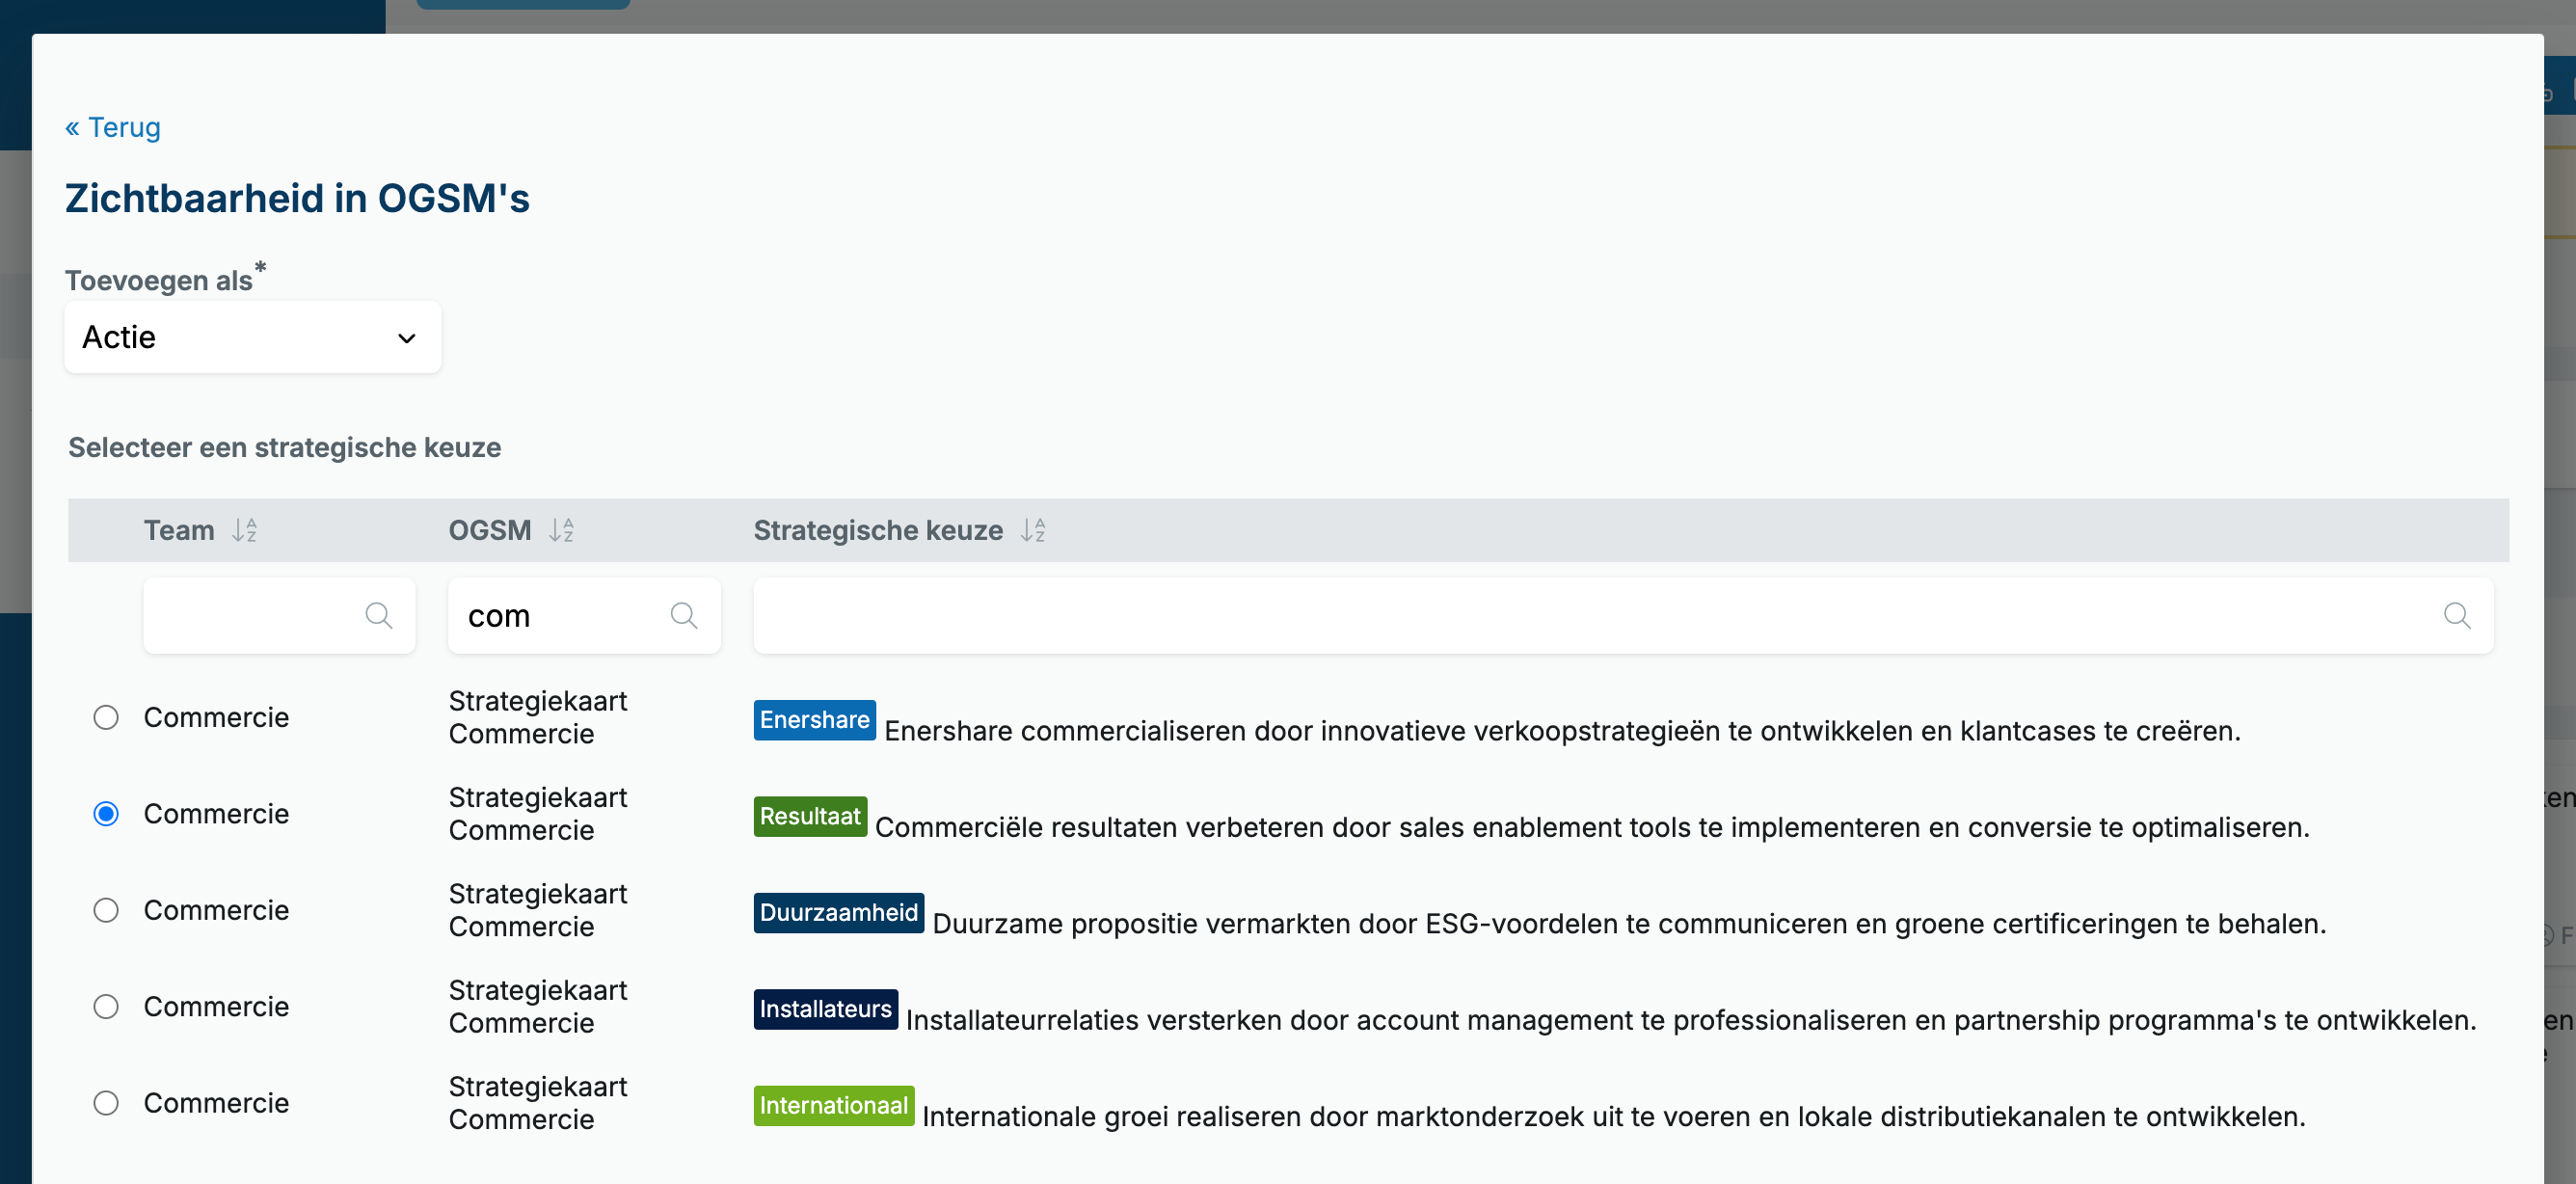Go back via the Terug link
This screenshot has height=1184, width=2576.
(x=113, y=128)
